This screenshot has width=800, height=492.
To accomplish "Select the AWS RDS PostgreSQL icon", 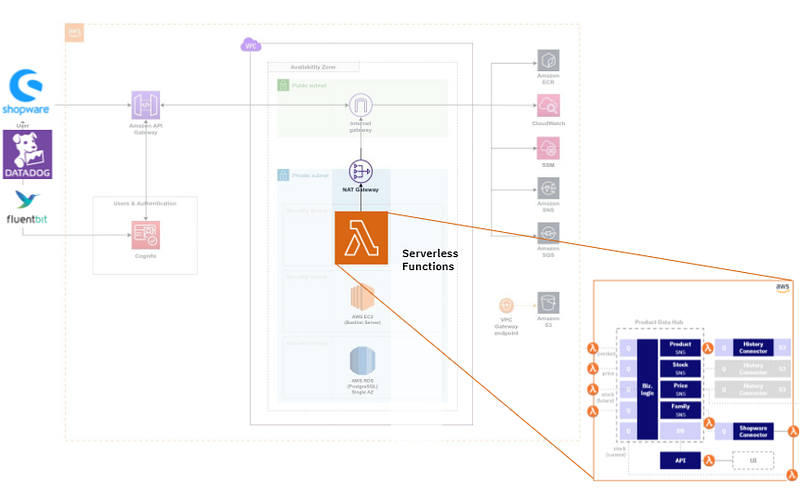I will 362,360.
